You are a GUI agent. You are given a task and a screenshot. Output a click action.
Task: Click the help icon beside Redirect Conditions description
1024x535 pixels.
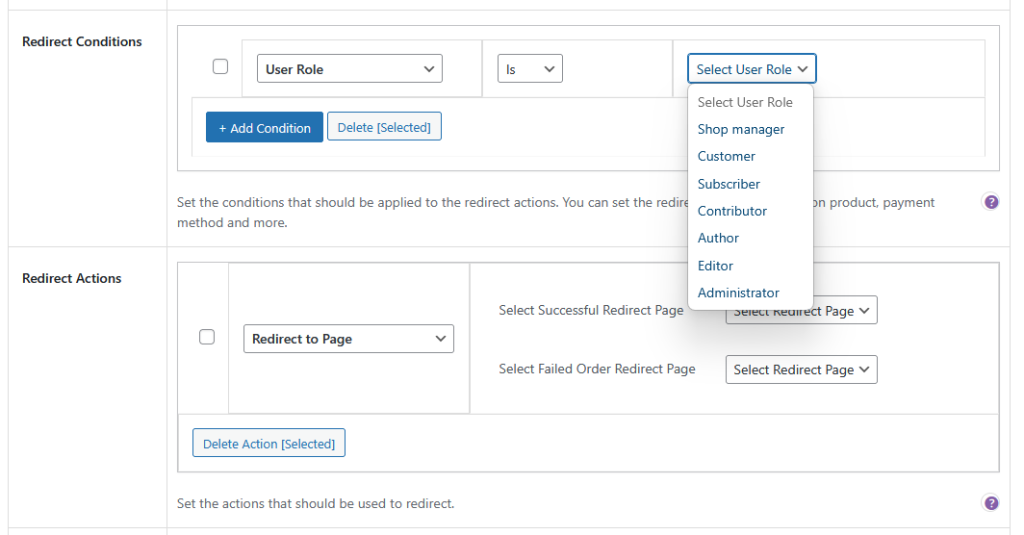pyautogui.click(x=991, y=202)
